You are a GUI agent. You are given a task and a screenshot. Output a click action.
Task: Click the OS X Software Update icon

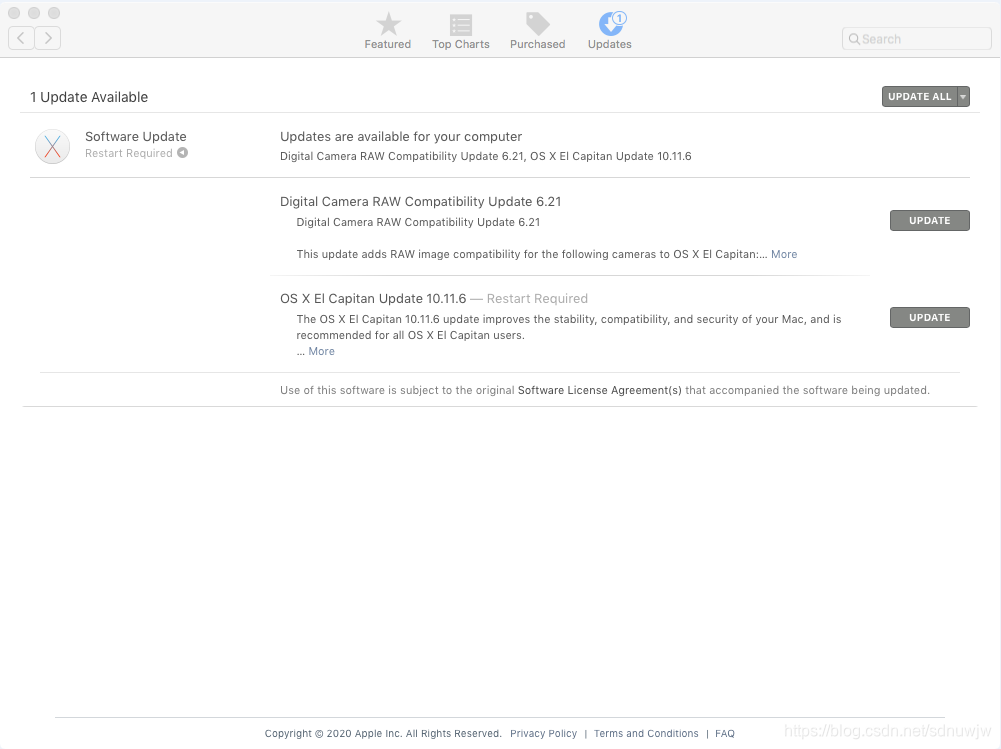52,146
